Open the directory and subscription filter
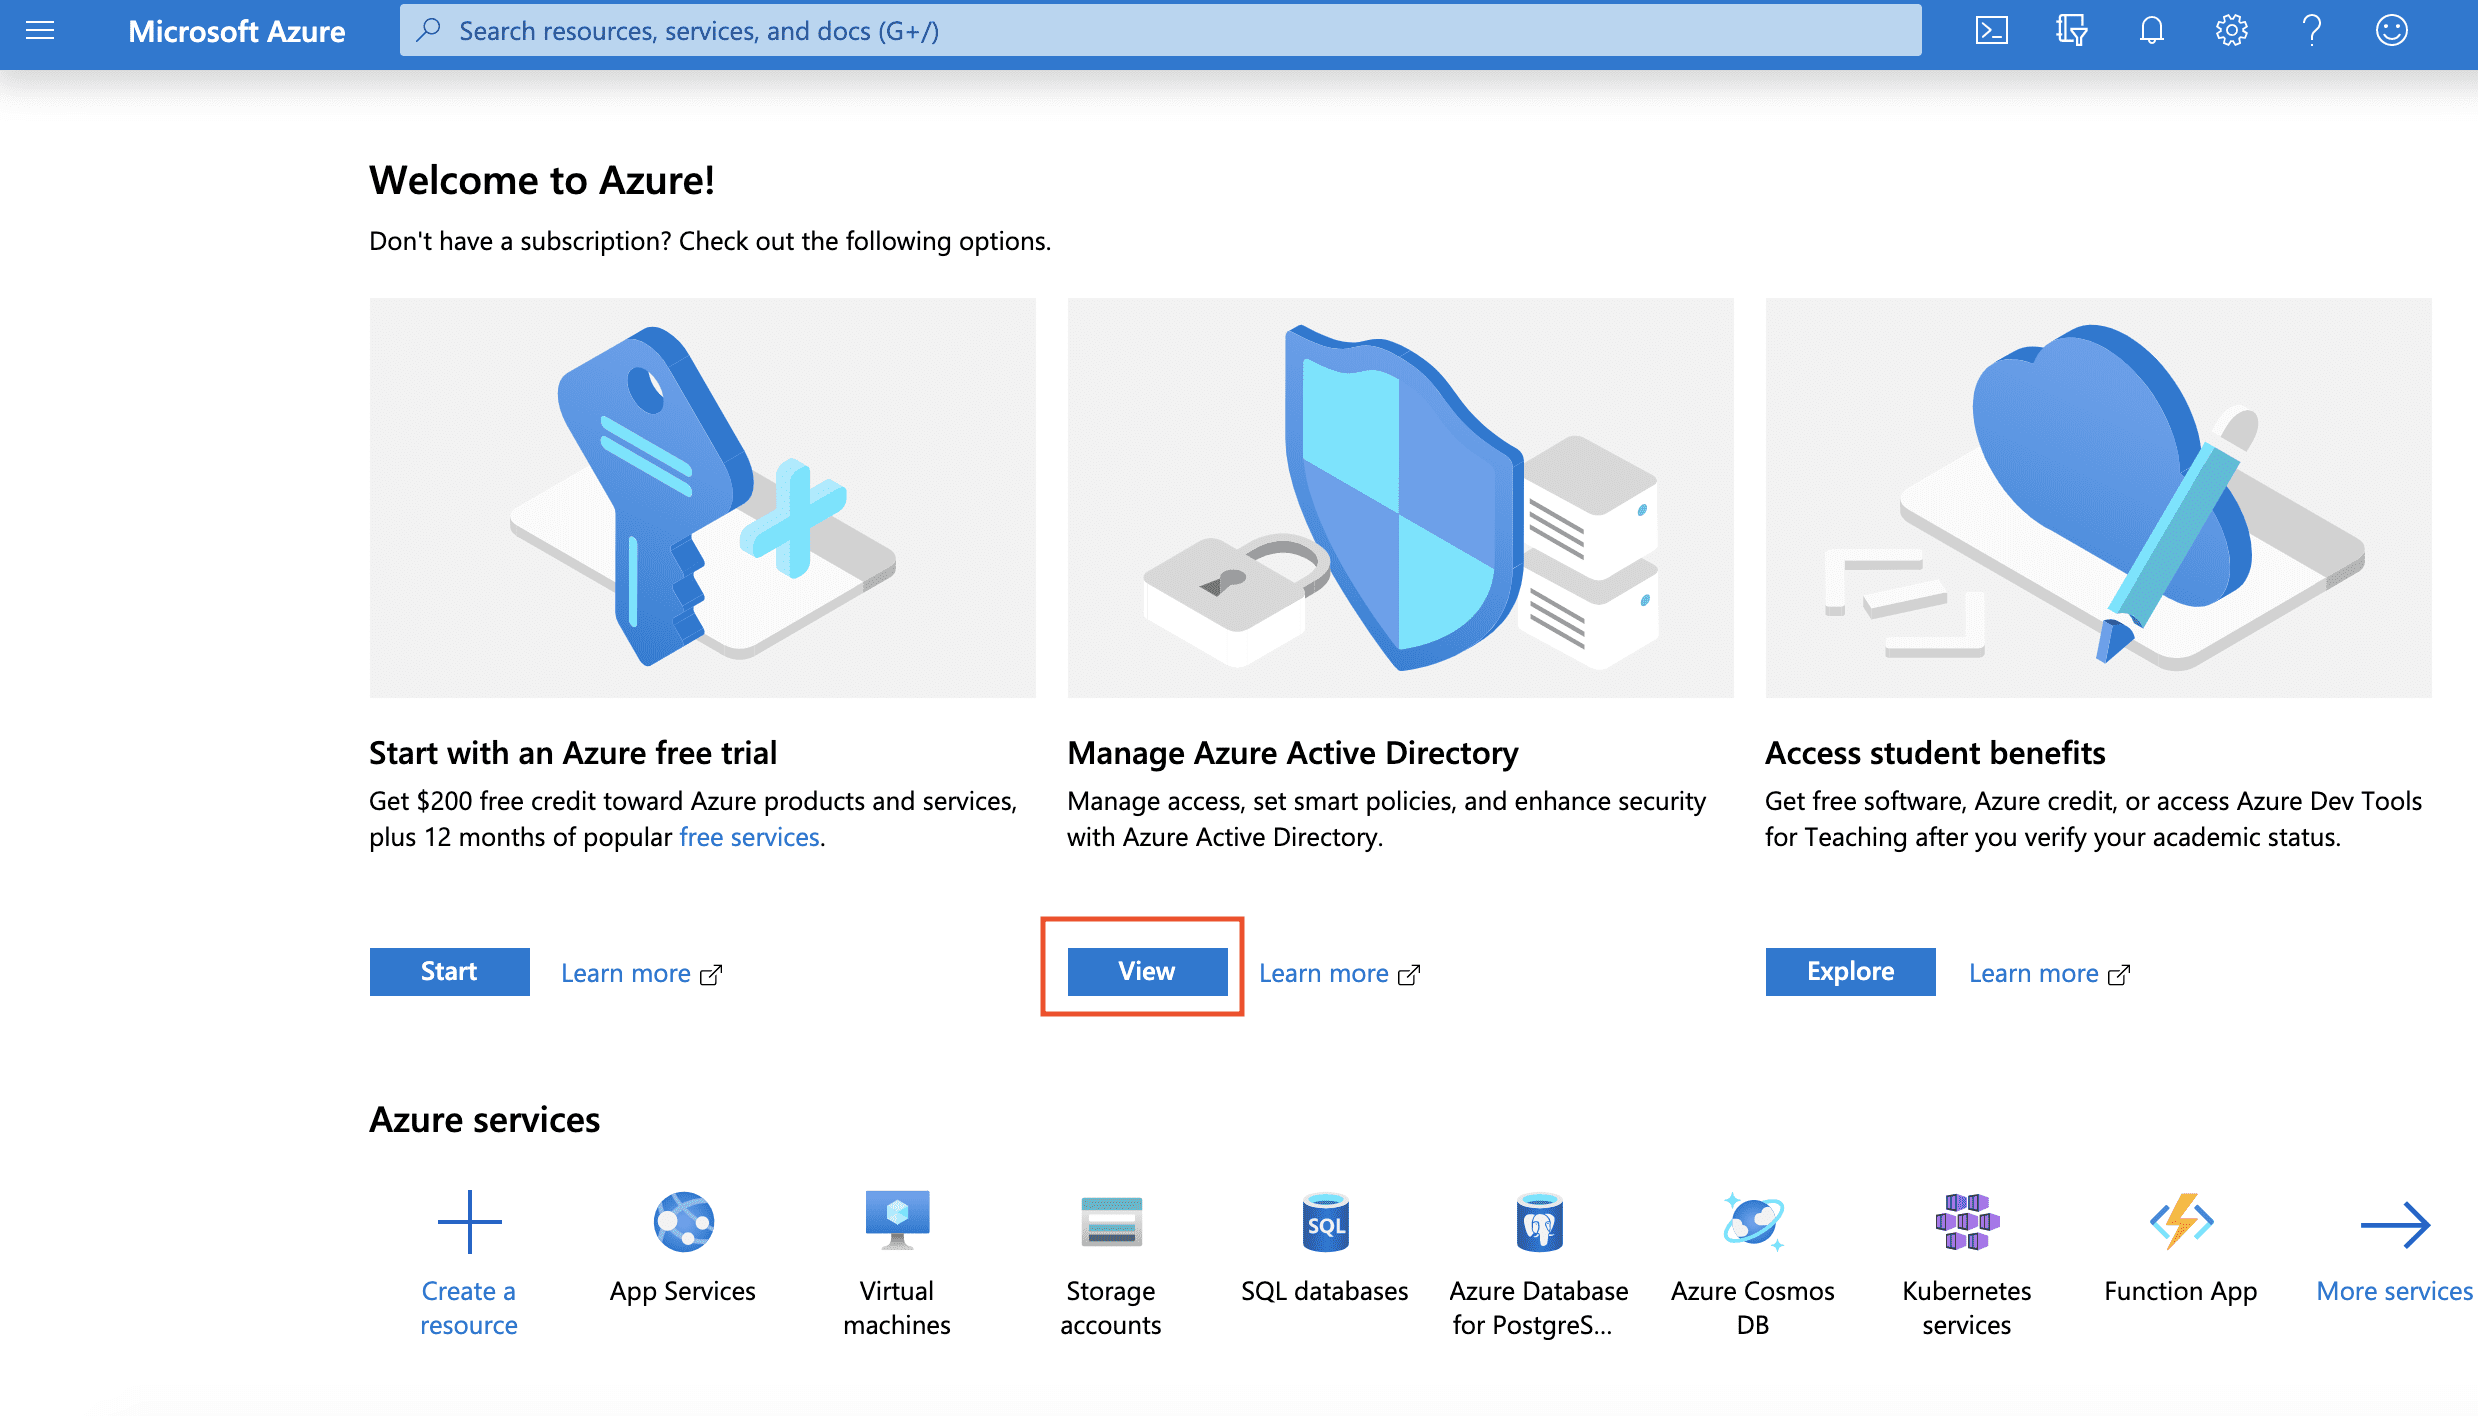The height and width of the screenshot is (1416, 2478). [2071, 30]
